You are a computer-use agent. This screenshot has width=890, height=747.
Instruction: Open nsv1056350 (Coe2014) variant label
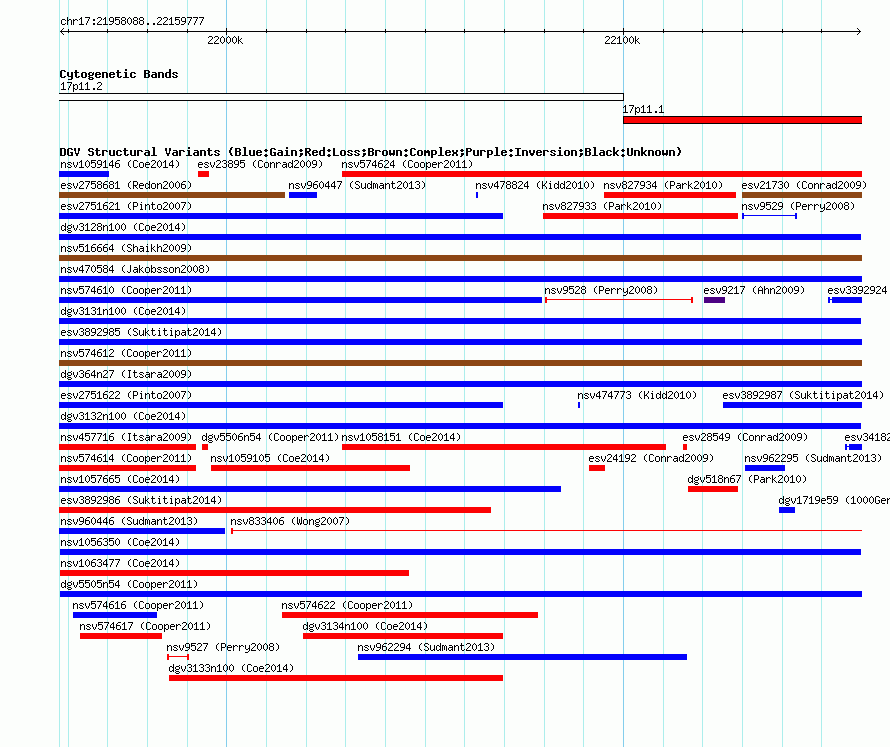[120, 543]
